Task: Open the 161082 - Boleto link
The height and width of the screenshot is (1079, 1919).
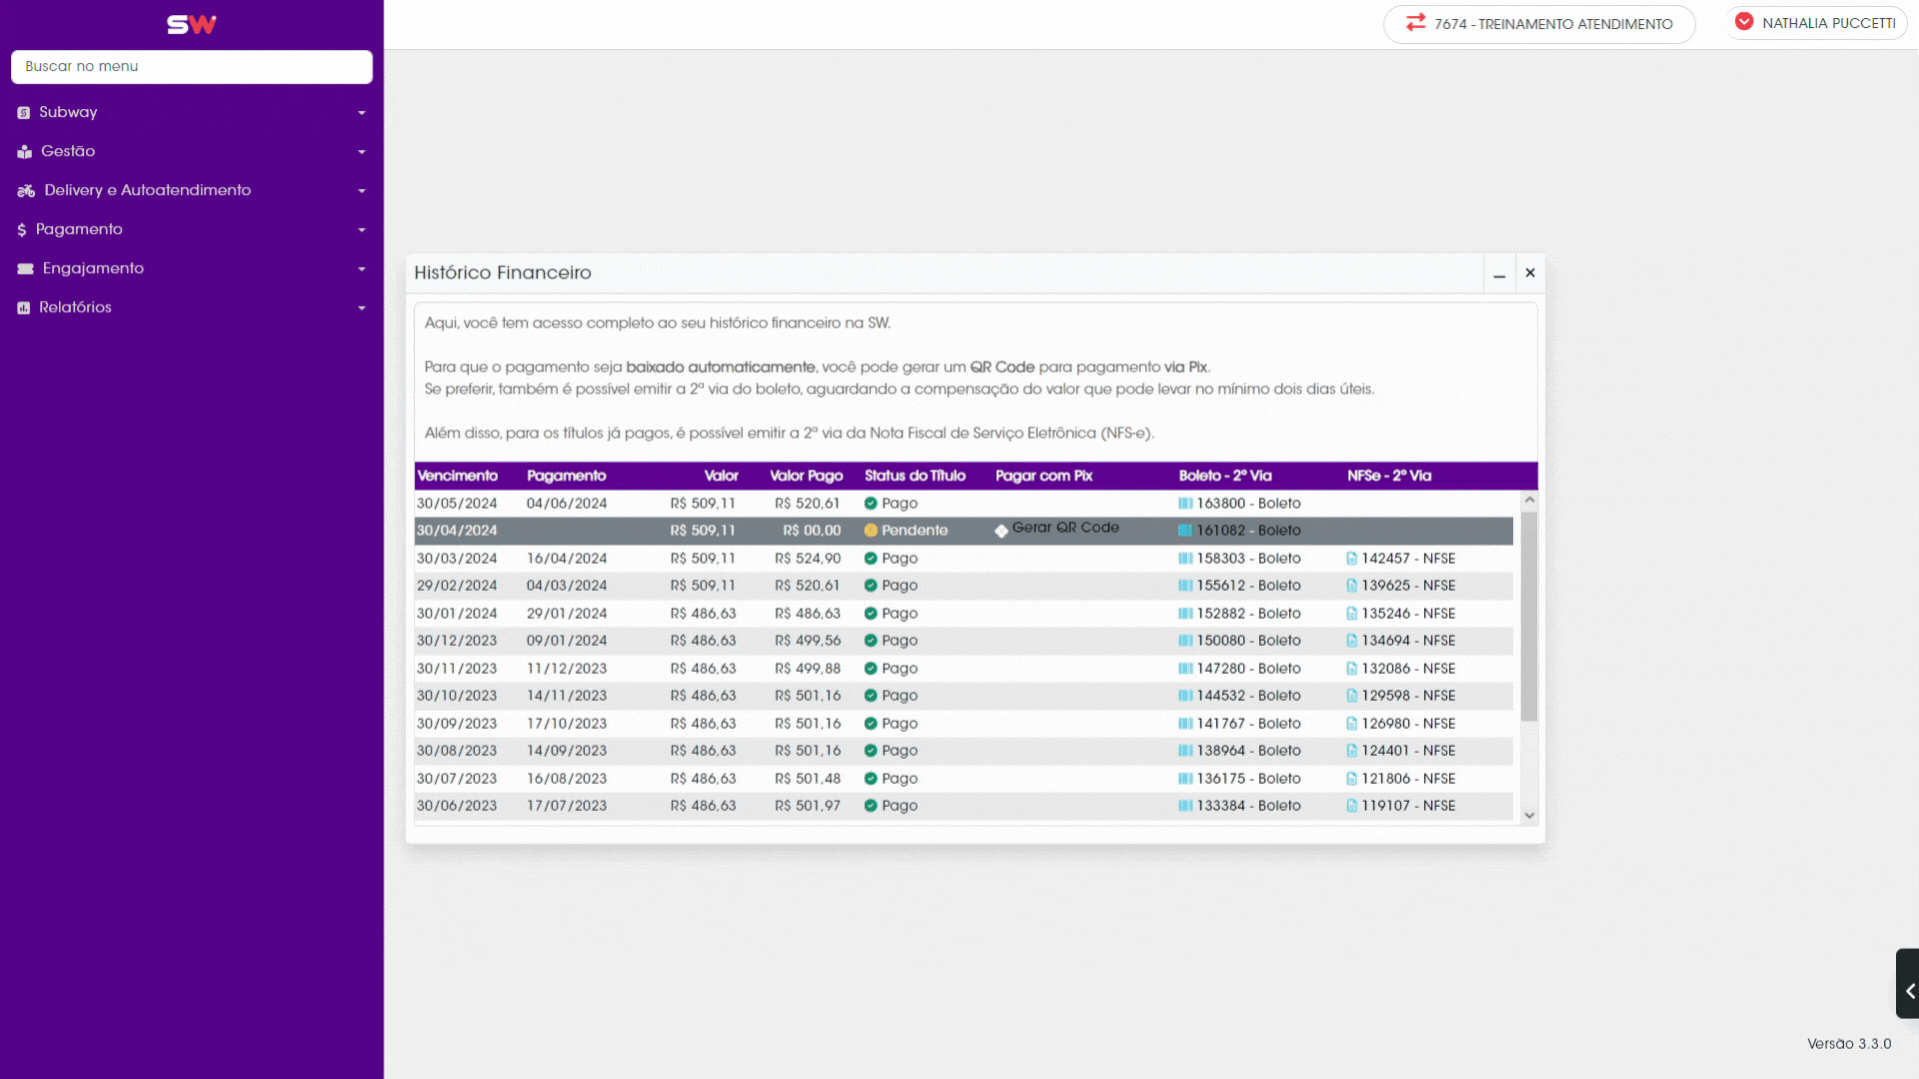Action: 1249,531
